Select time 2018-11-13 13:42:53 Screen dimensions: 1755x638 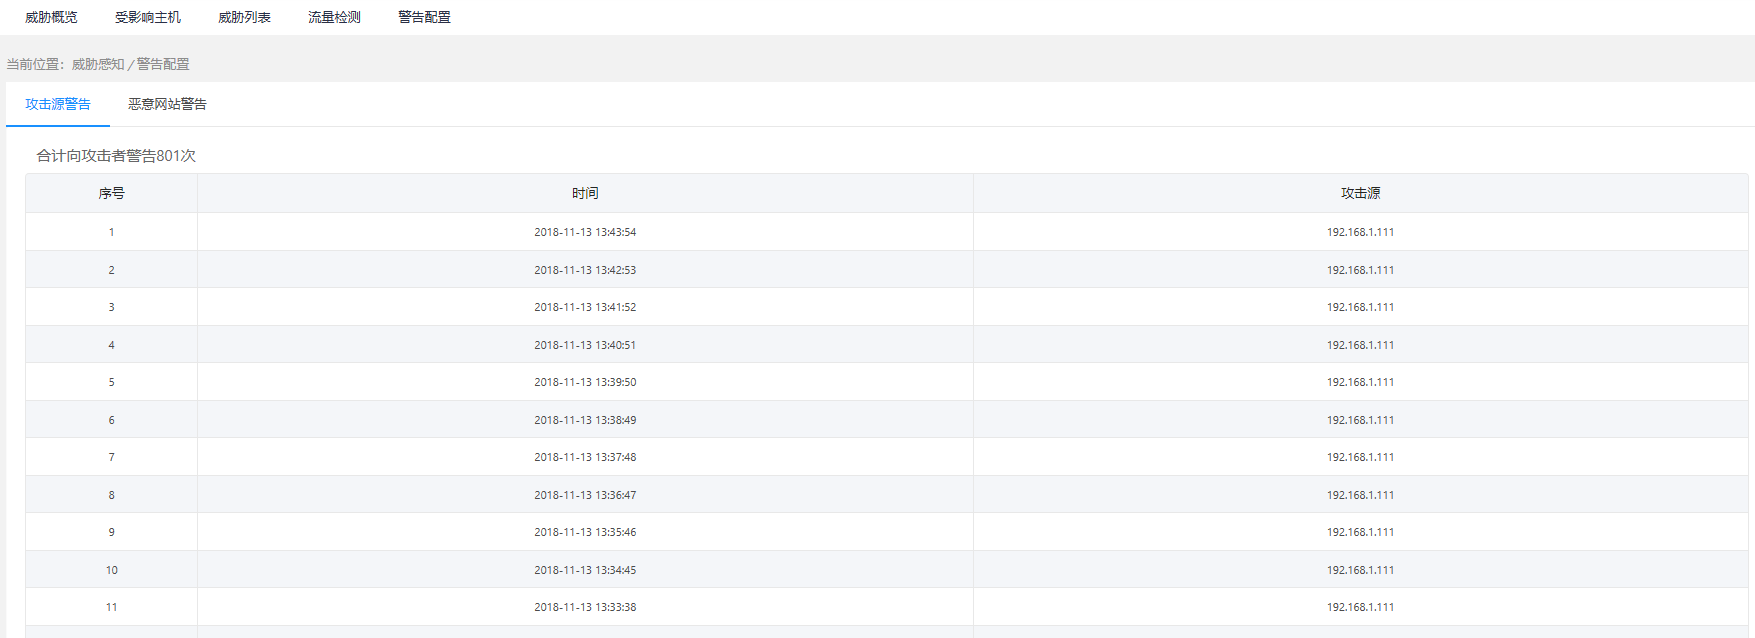[585, 270]
